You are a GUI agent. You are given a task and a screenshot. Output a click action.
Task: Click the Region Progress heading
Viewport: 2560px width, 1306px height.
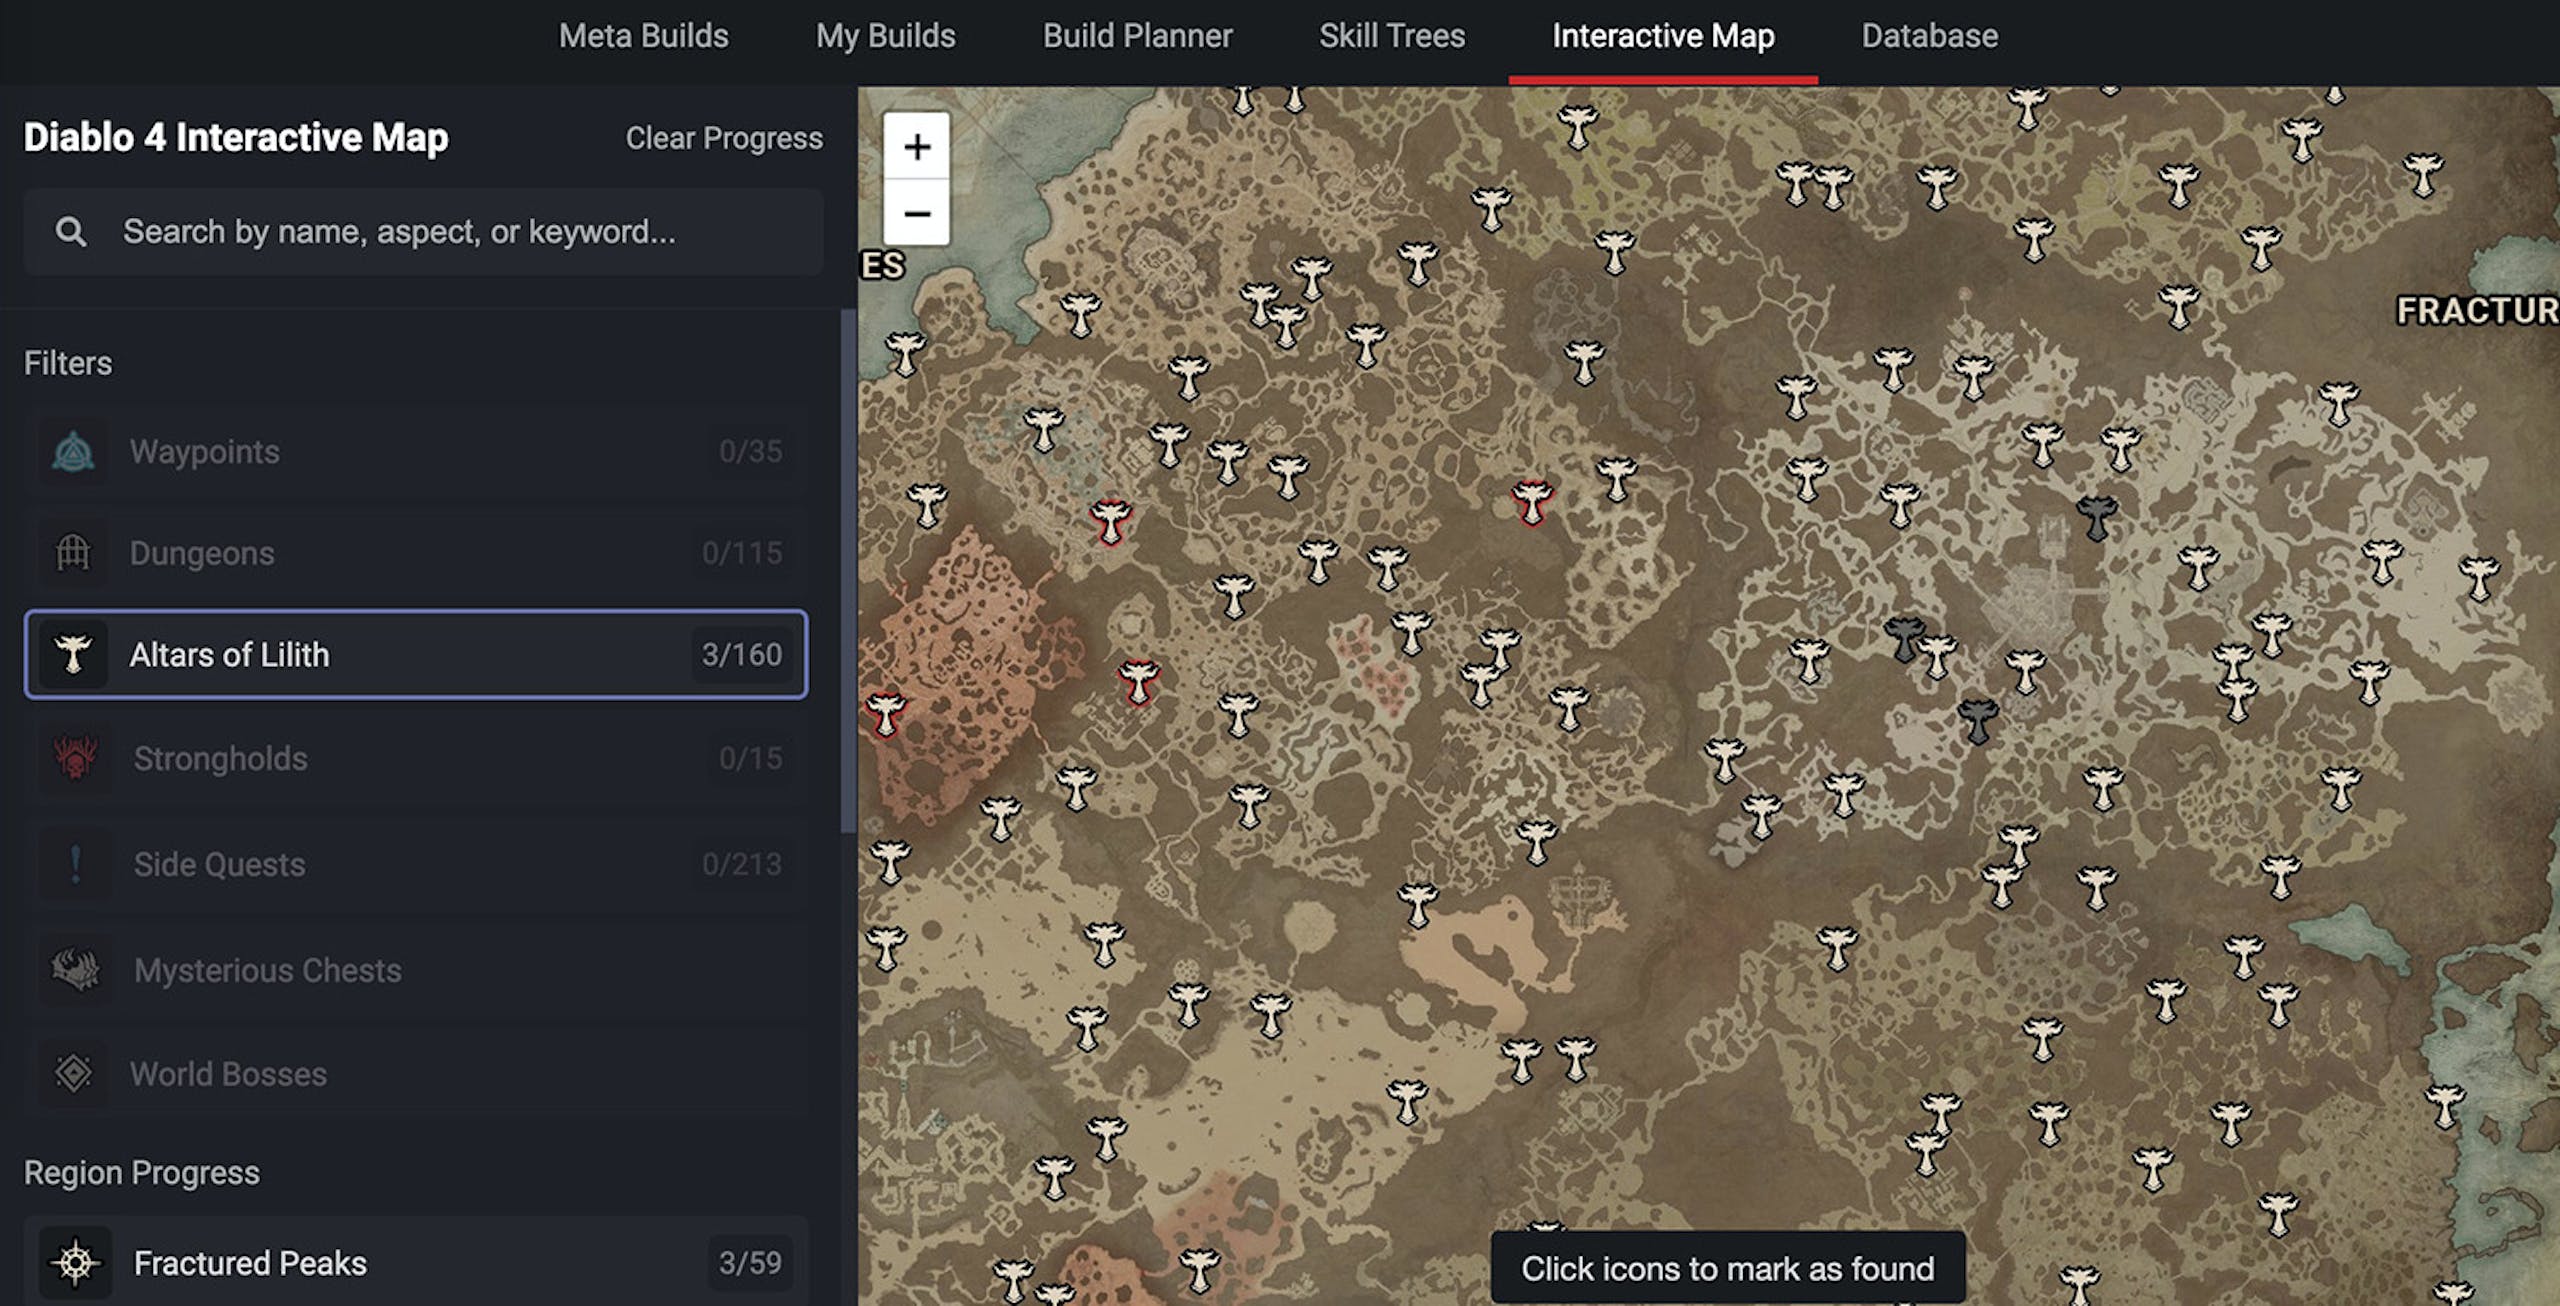tap(142, 1172)
